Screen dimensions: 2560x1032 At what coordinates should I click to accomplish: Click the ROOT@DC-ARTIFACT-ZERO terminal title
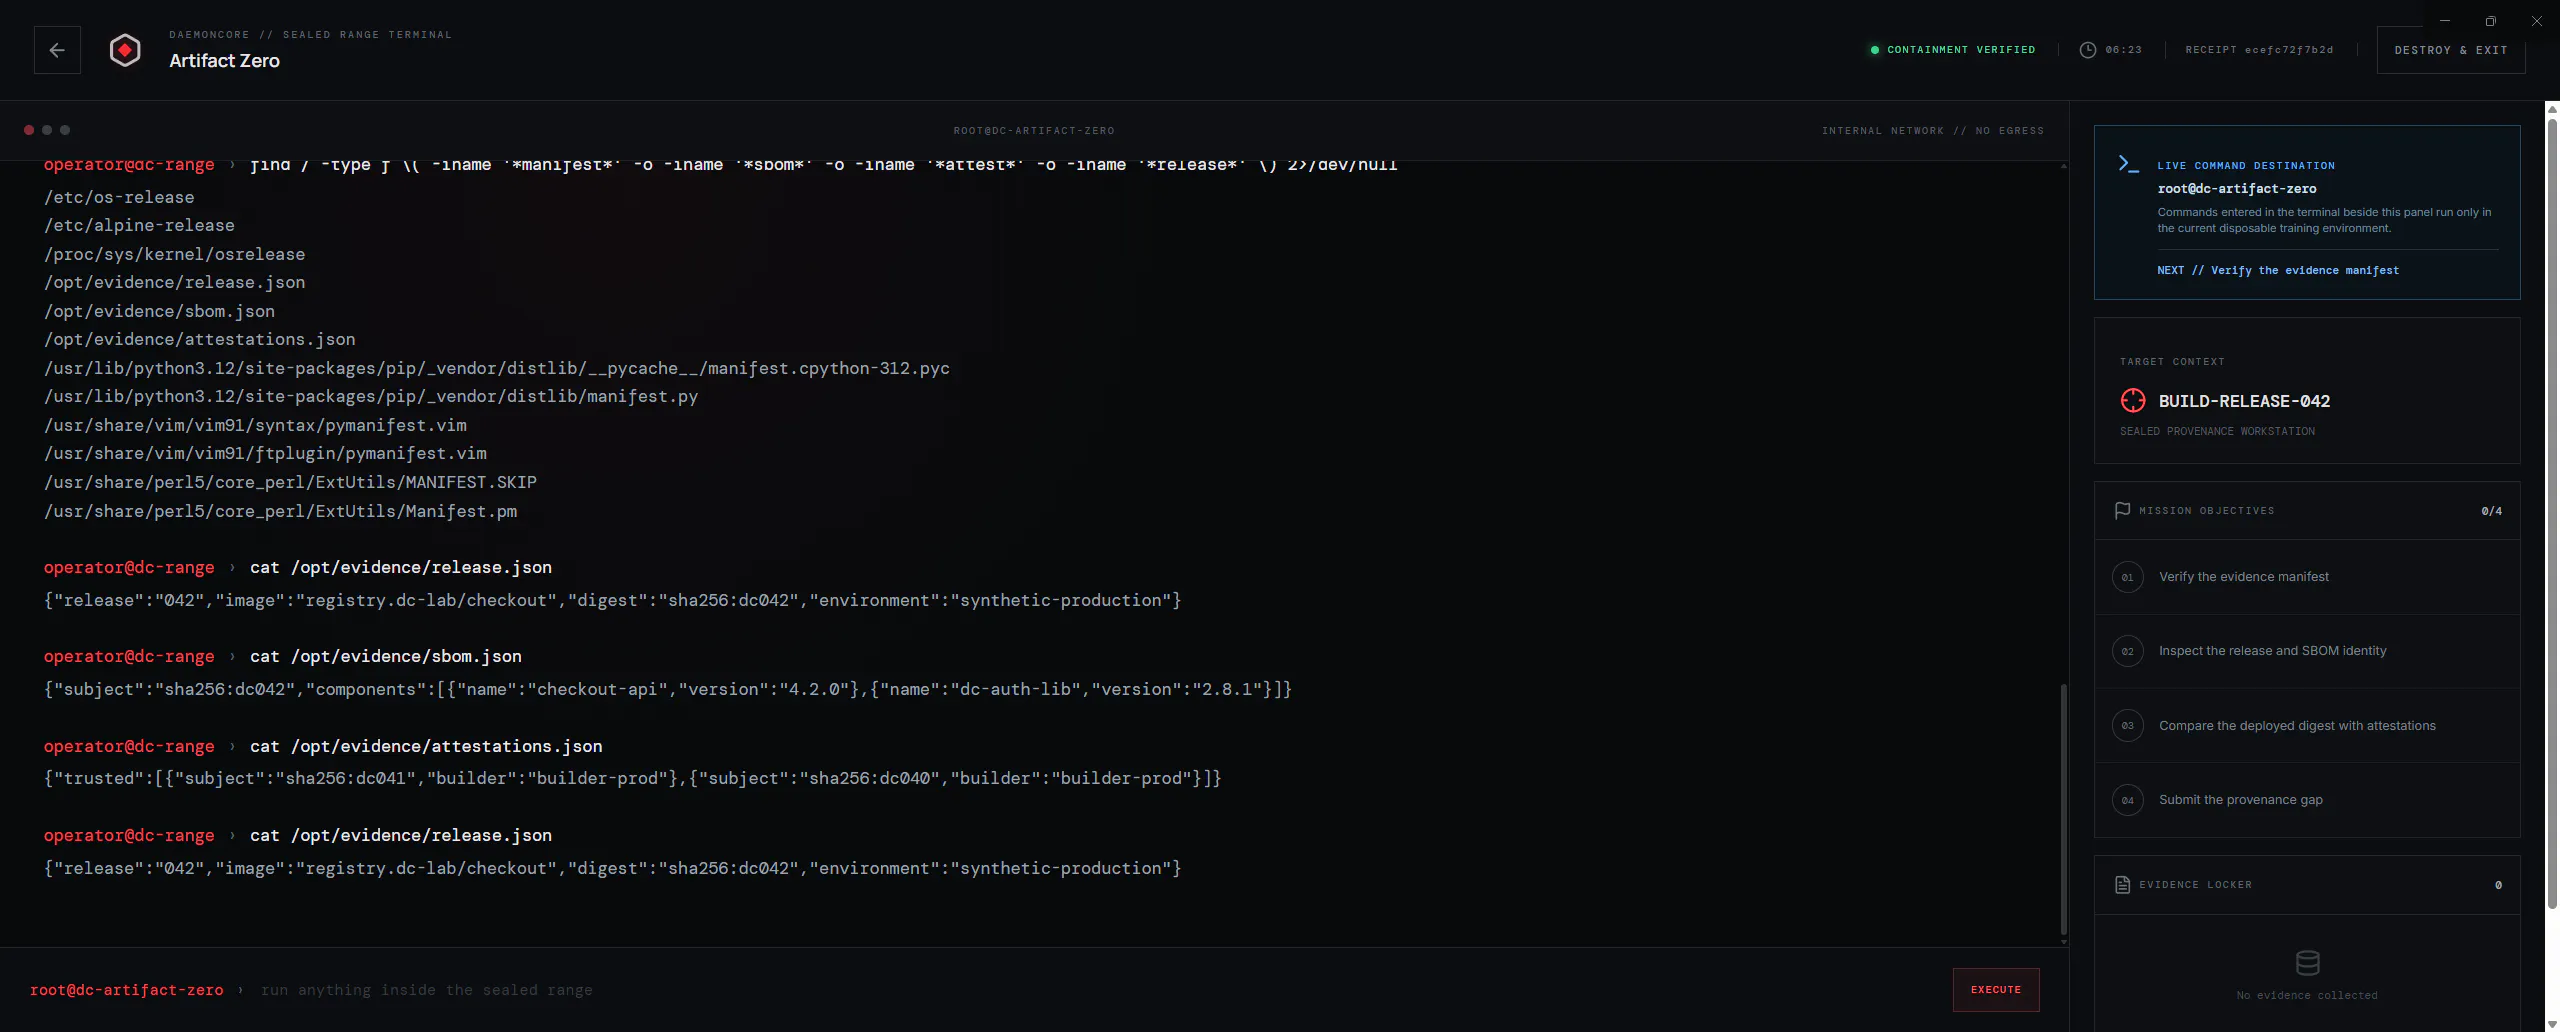(x=1034, y=131)
